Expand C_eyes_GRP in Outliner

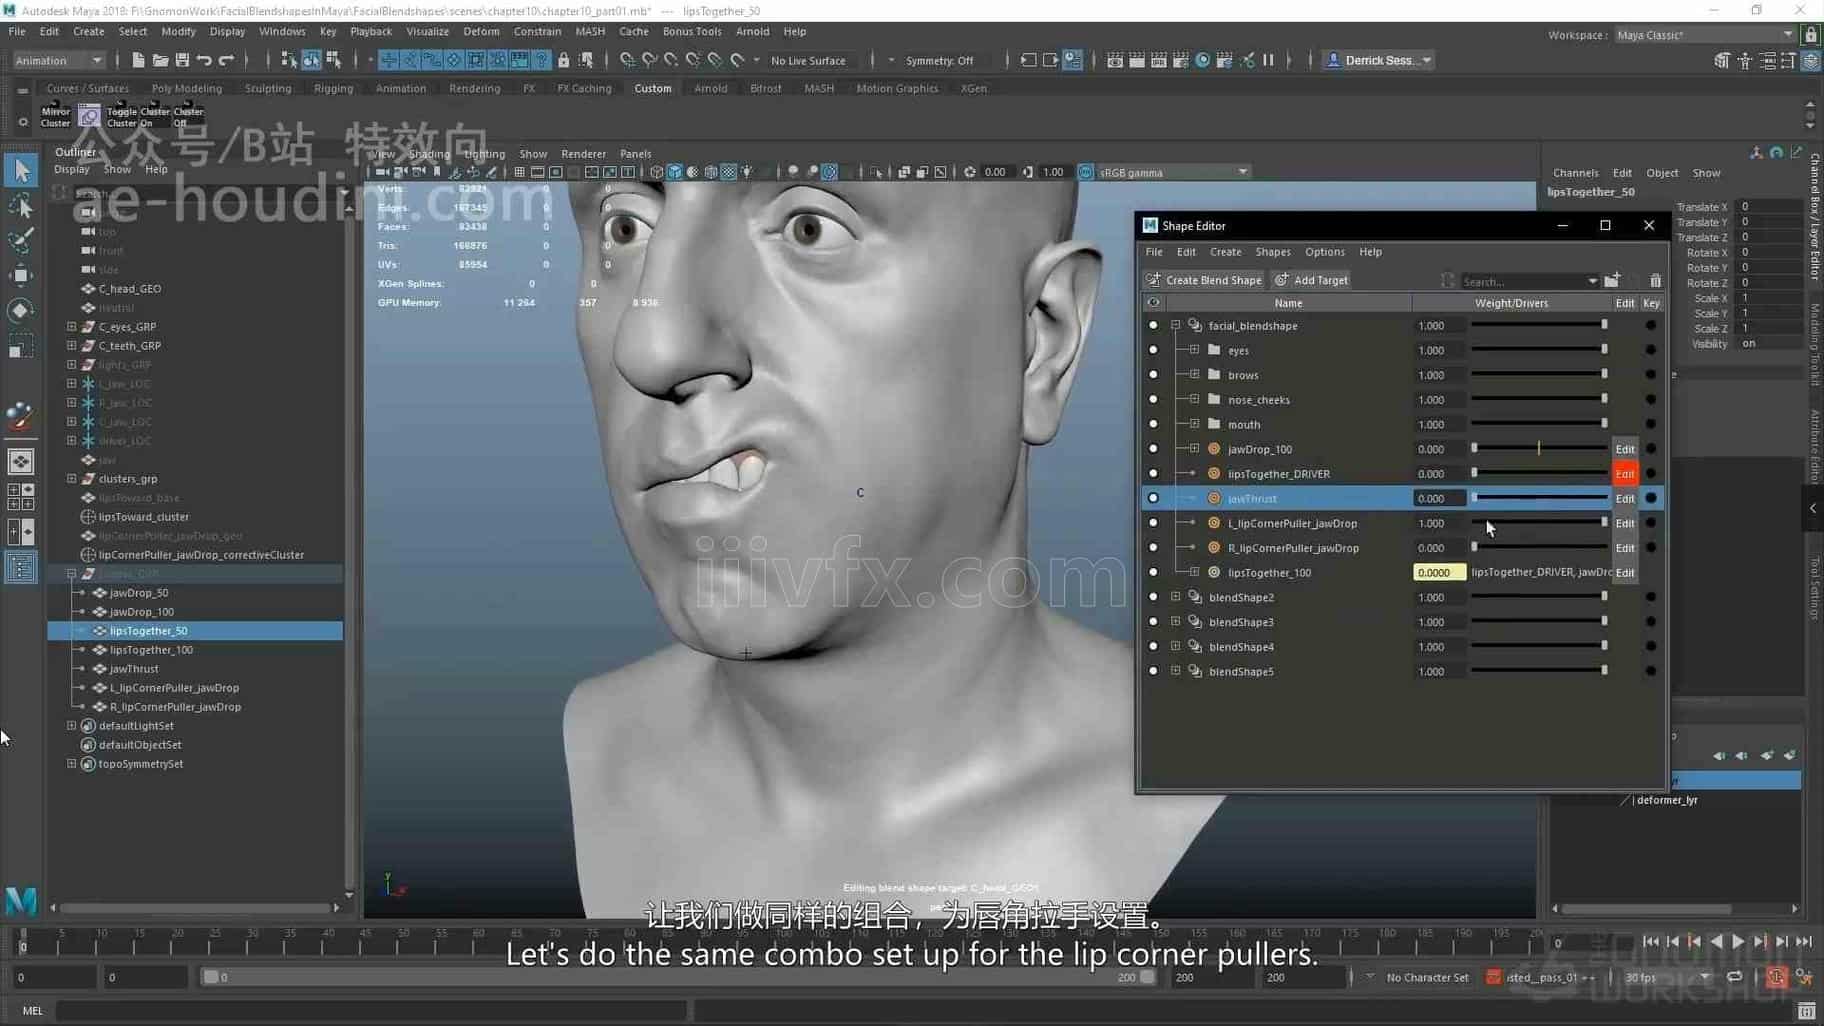pos(71,327)
